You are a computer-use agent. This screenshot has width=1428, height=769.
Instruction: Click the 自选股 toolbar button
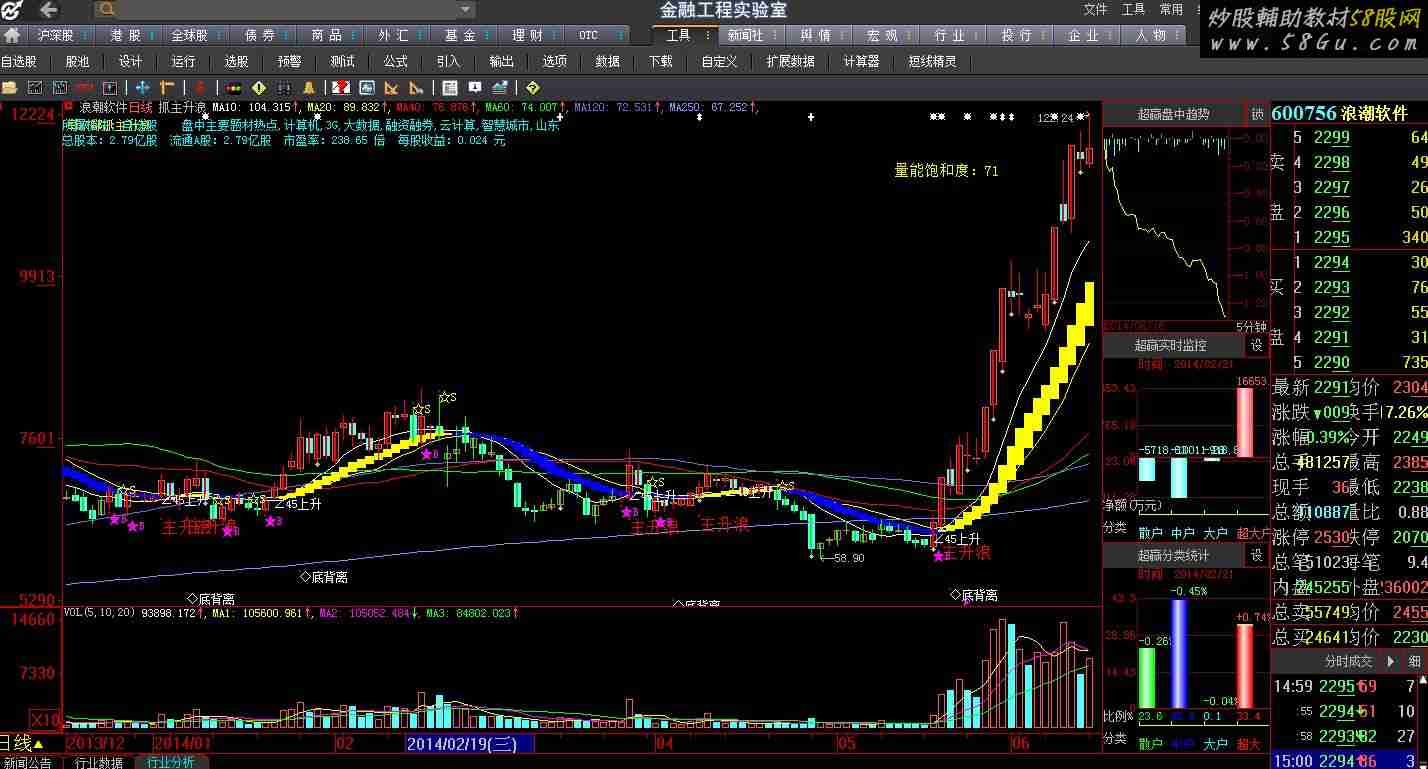tap(19, 61)
